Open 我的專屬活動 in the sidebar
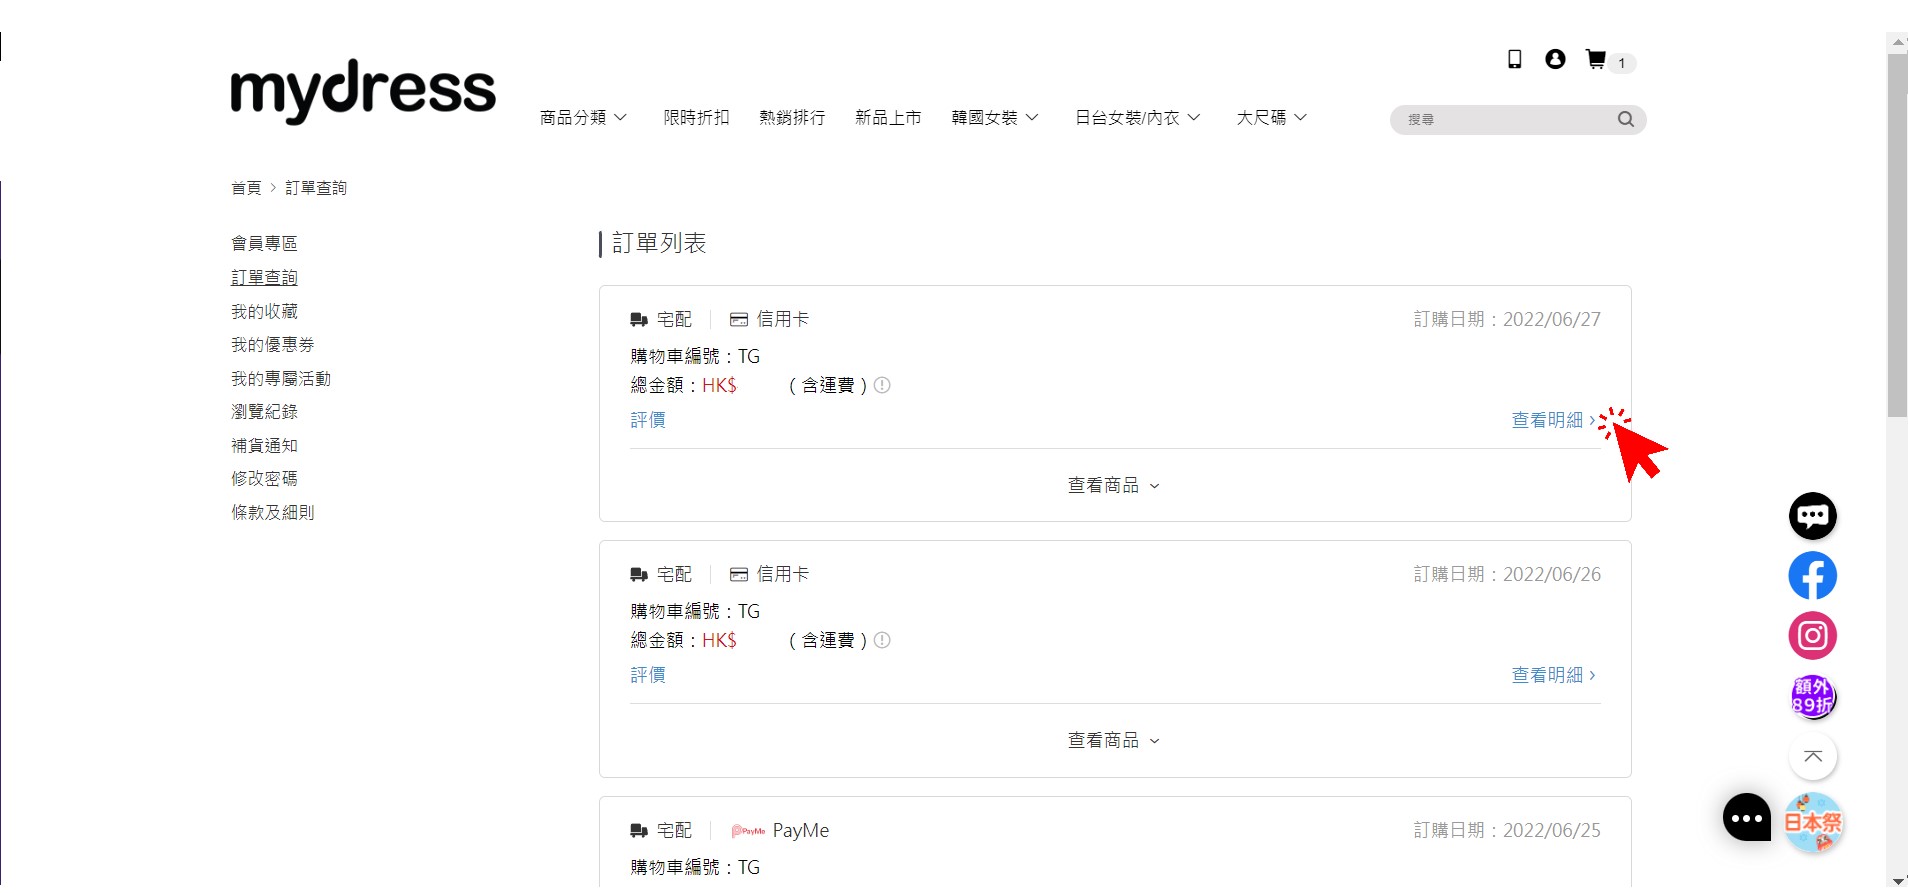 point(281,378)
